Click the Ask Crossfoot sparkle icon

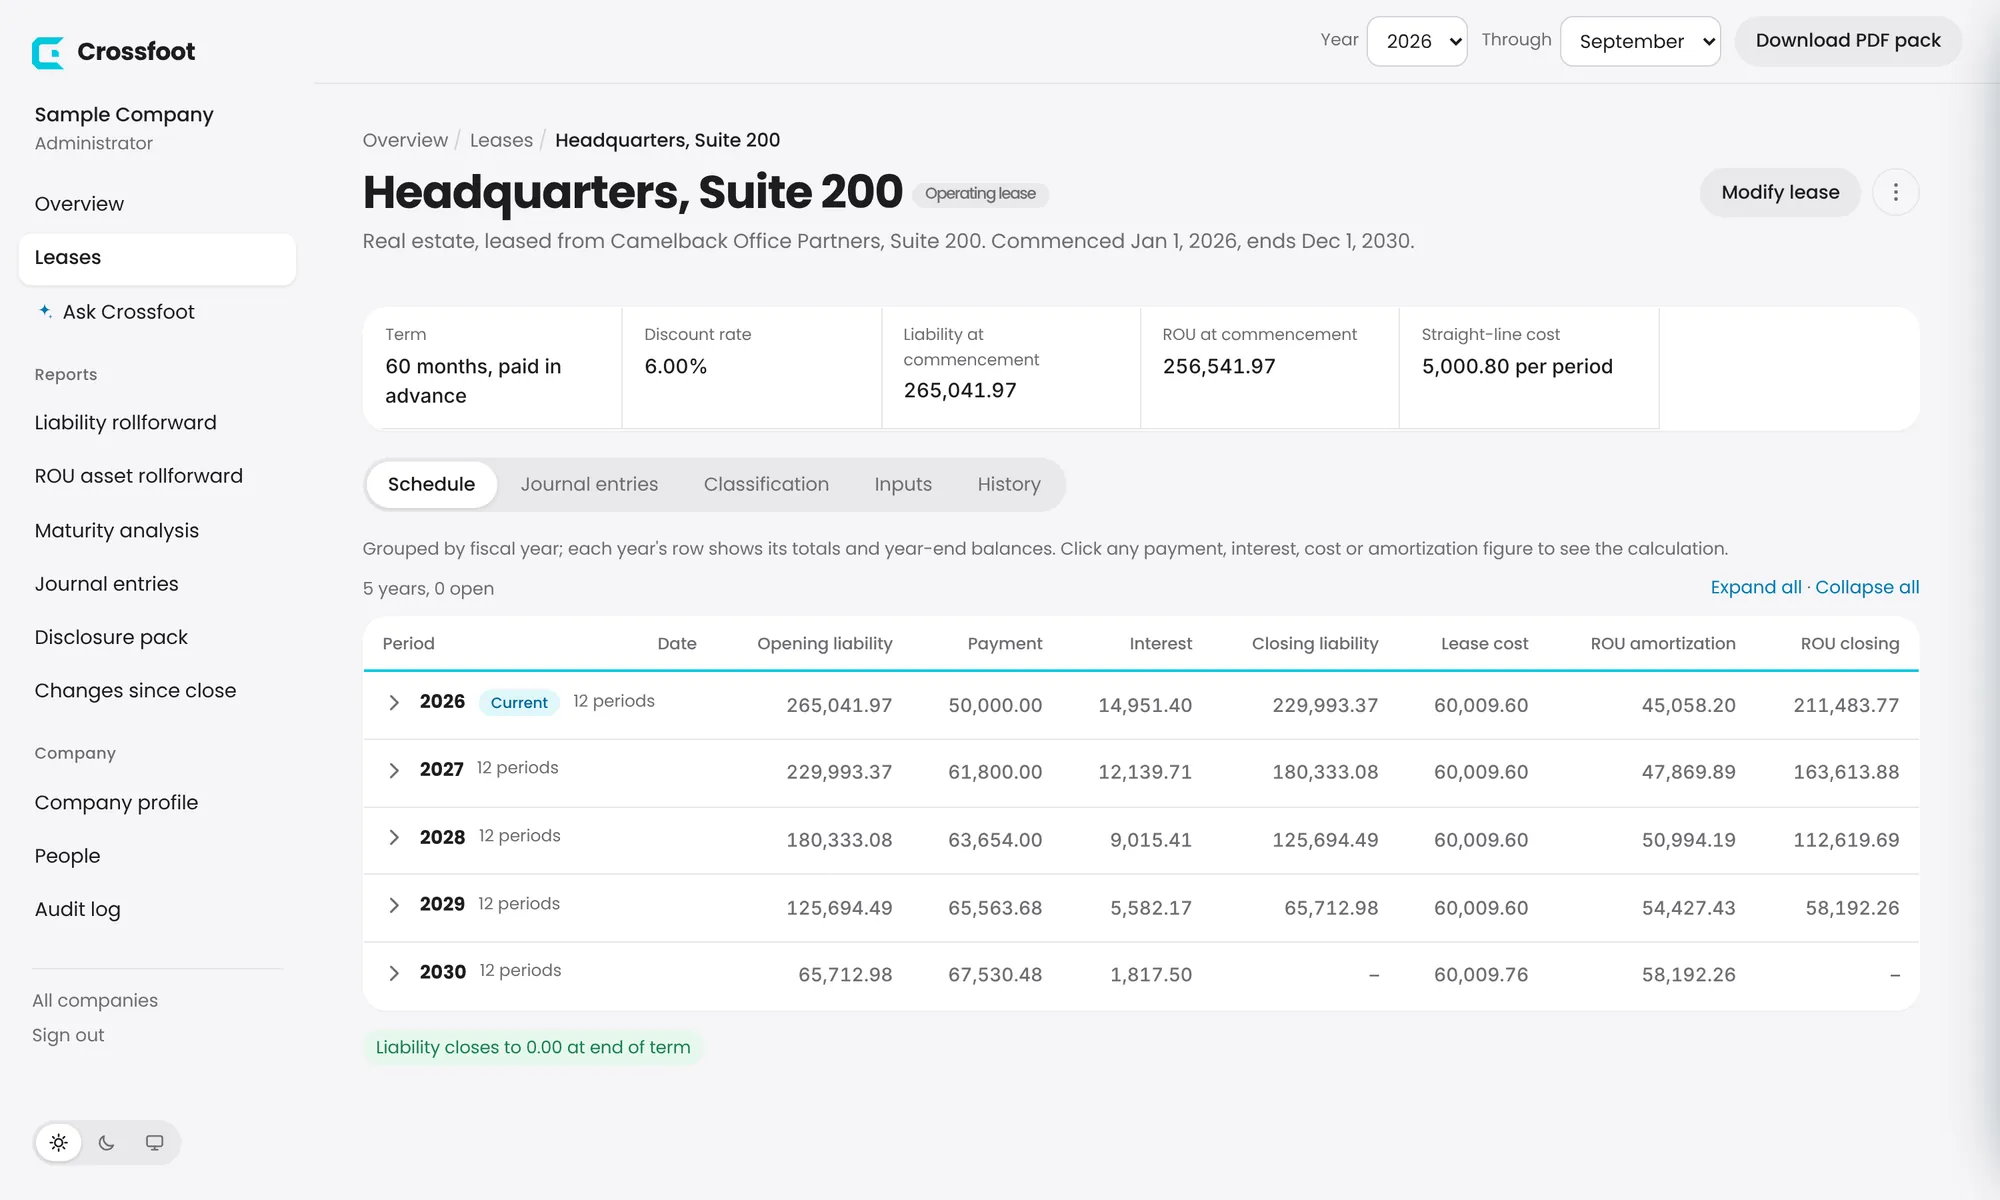[x=45, y=311]
